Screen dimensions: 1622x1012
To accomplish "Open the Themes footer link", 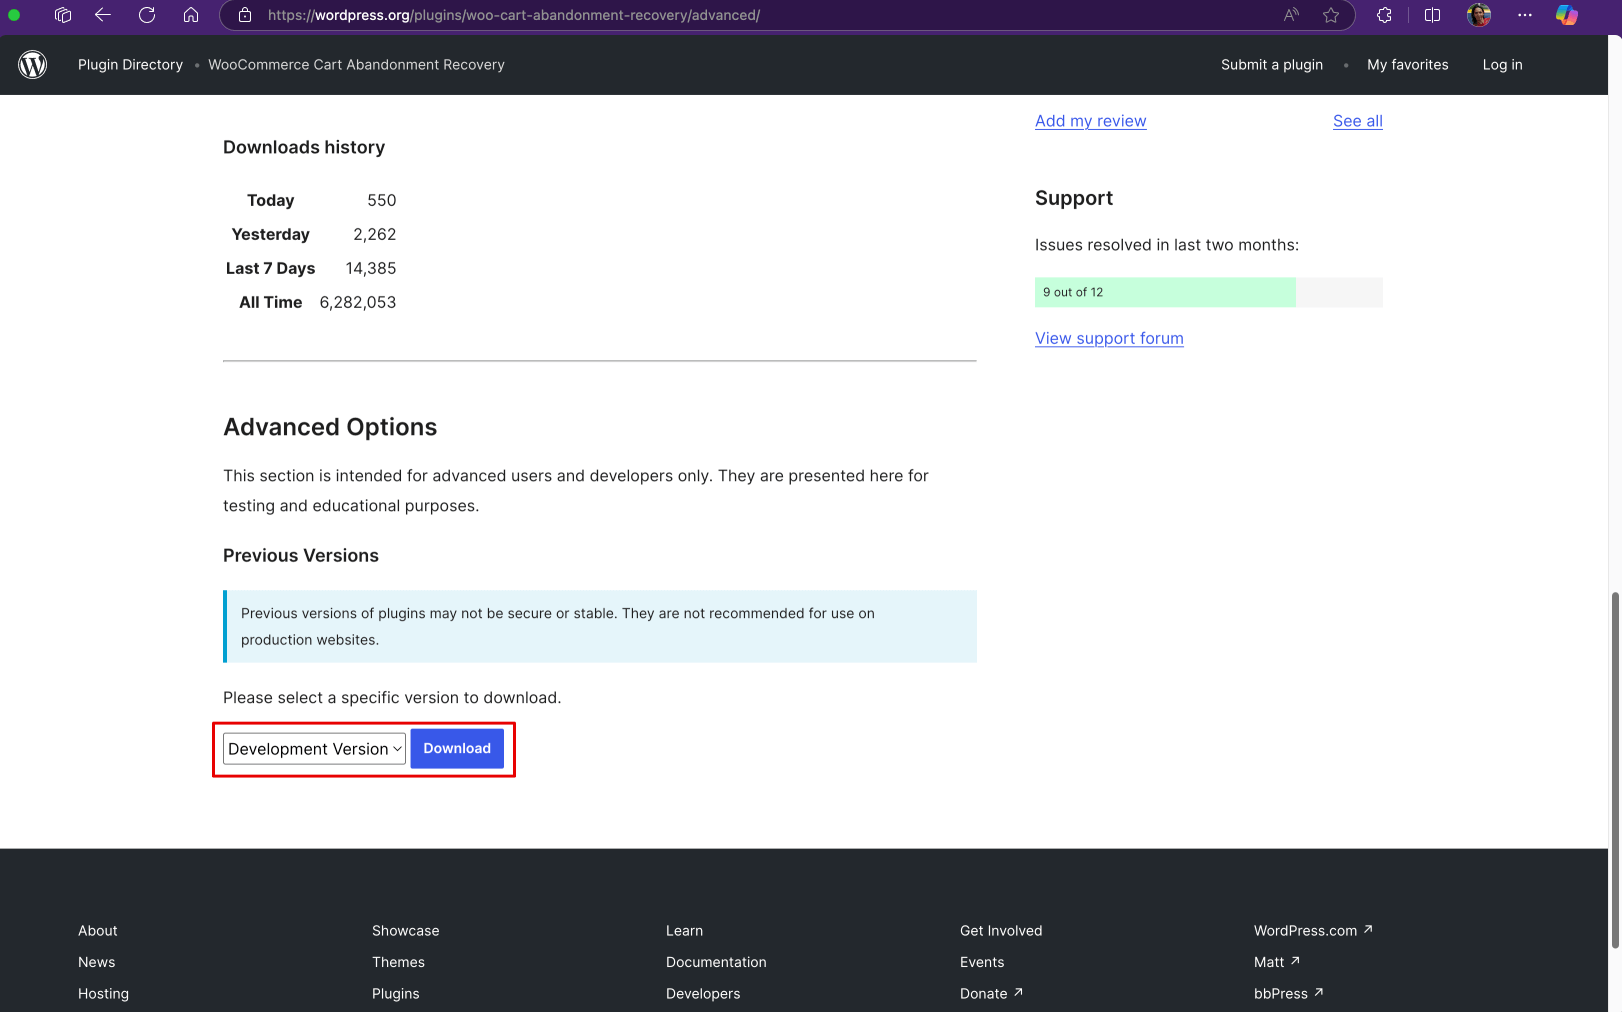I will click(x=399, y=962).
